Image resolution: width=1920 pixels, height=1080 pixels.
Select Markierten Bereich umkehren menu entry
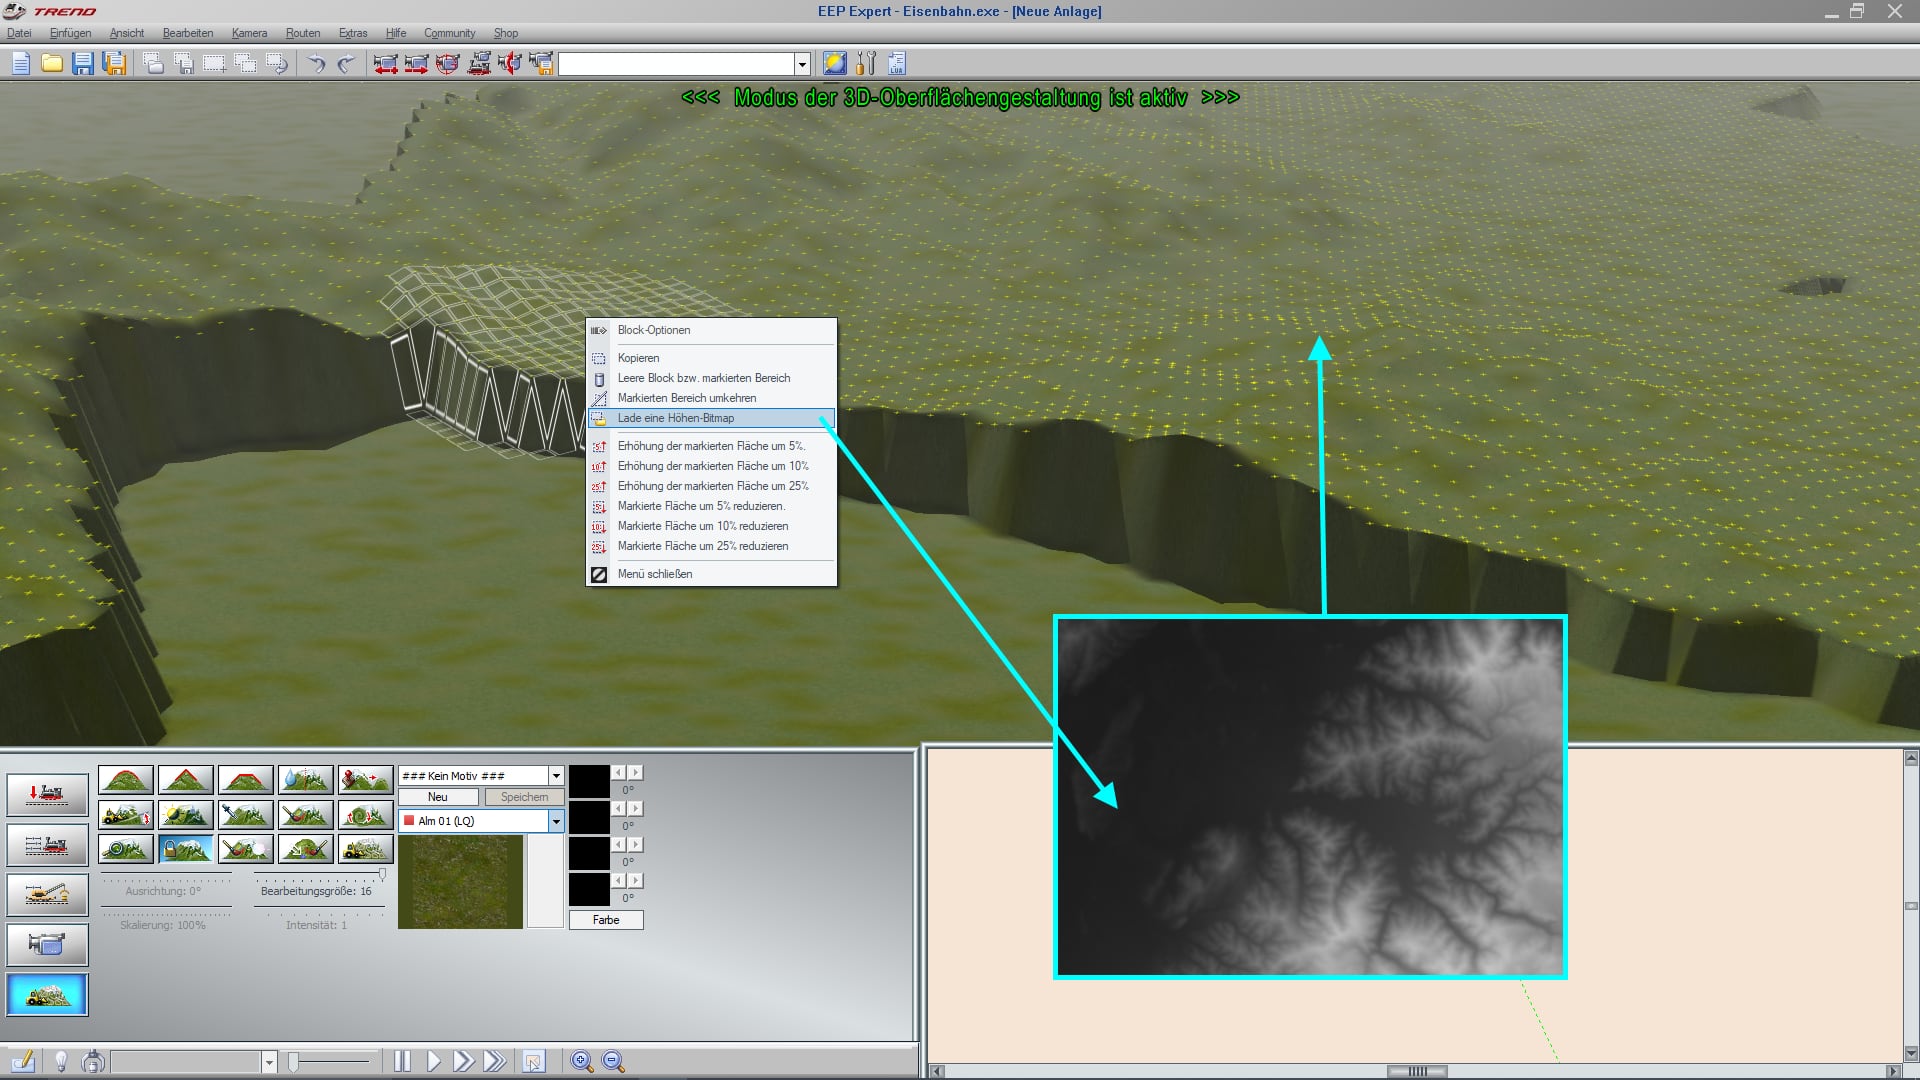(x=711, y=398)
